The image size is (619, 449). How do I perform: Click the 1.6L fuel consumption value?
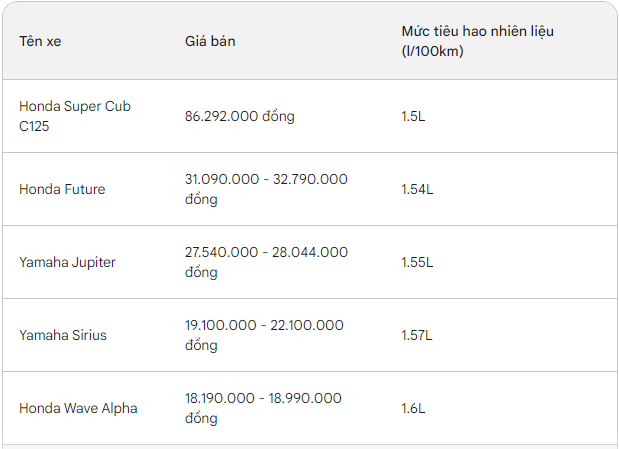coord(413,408)
